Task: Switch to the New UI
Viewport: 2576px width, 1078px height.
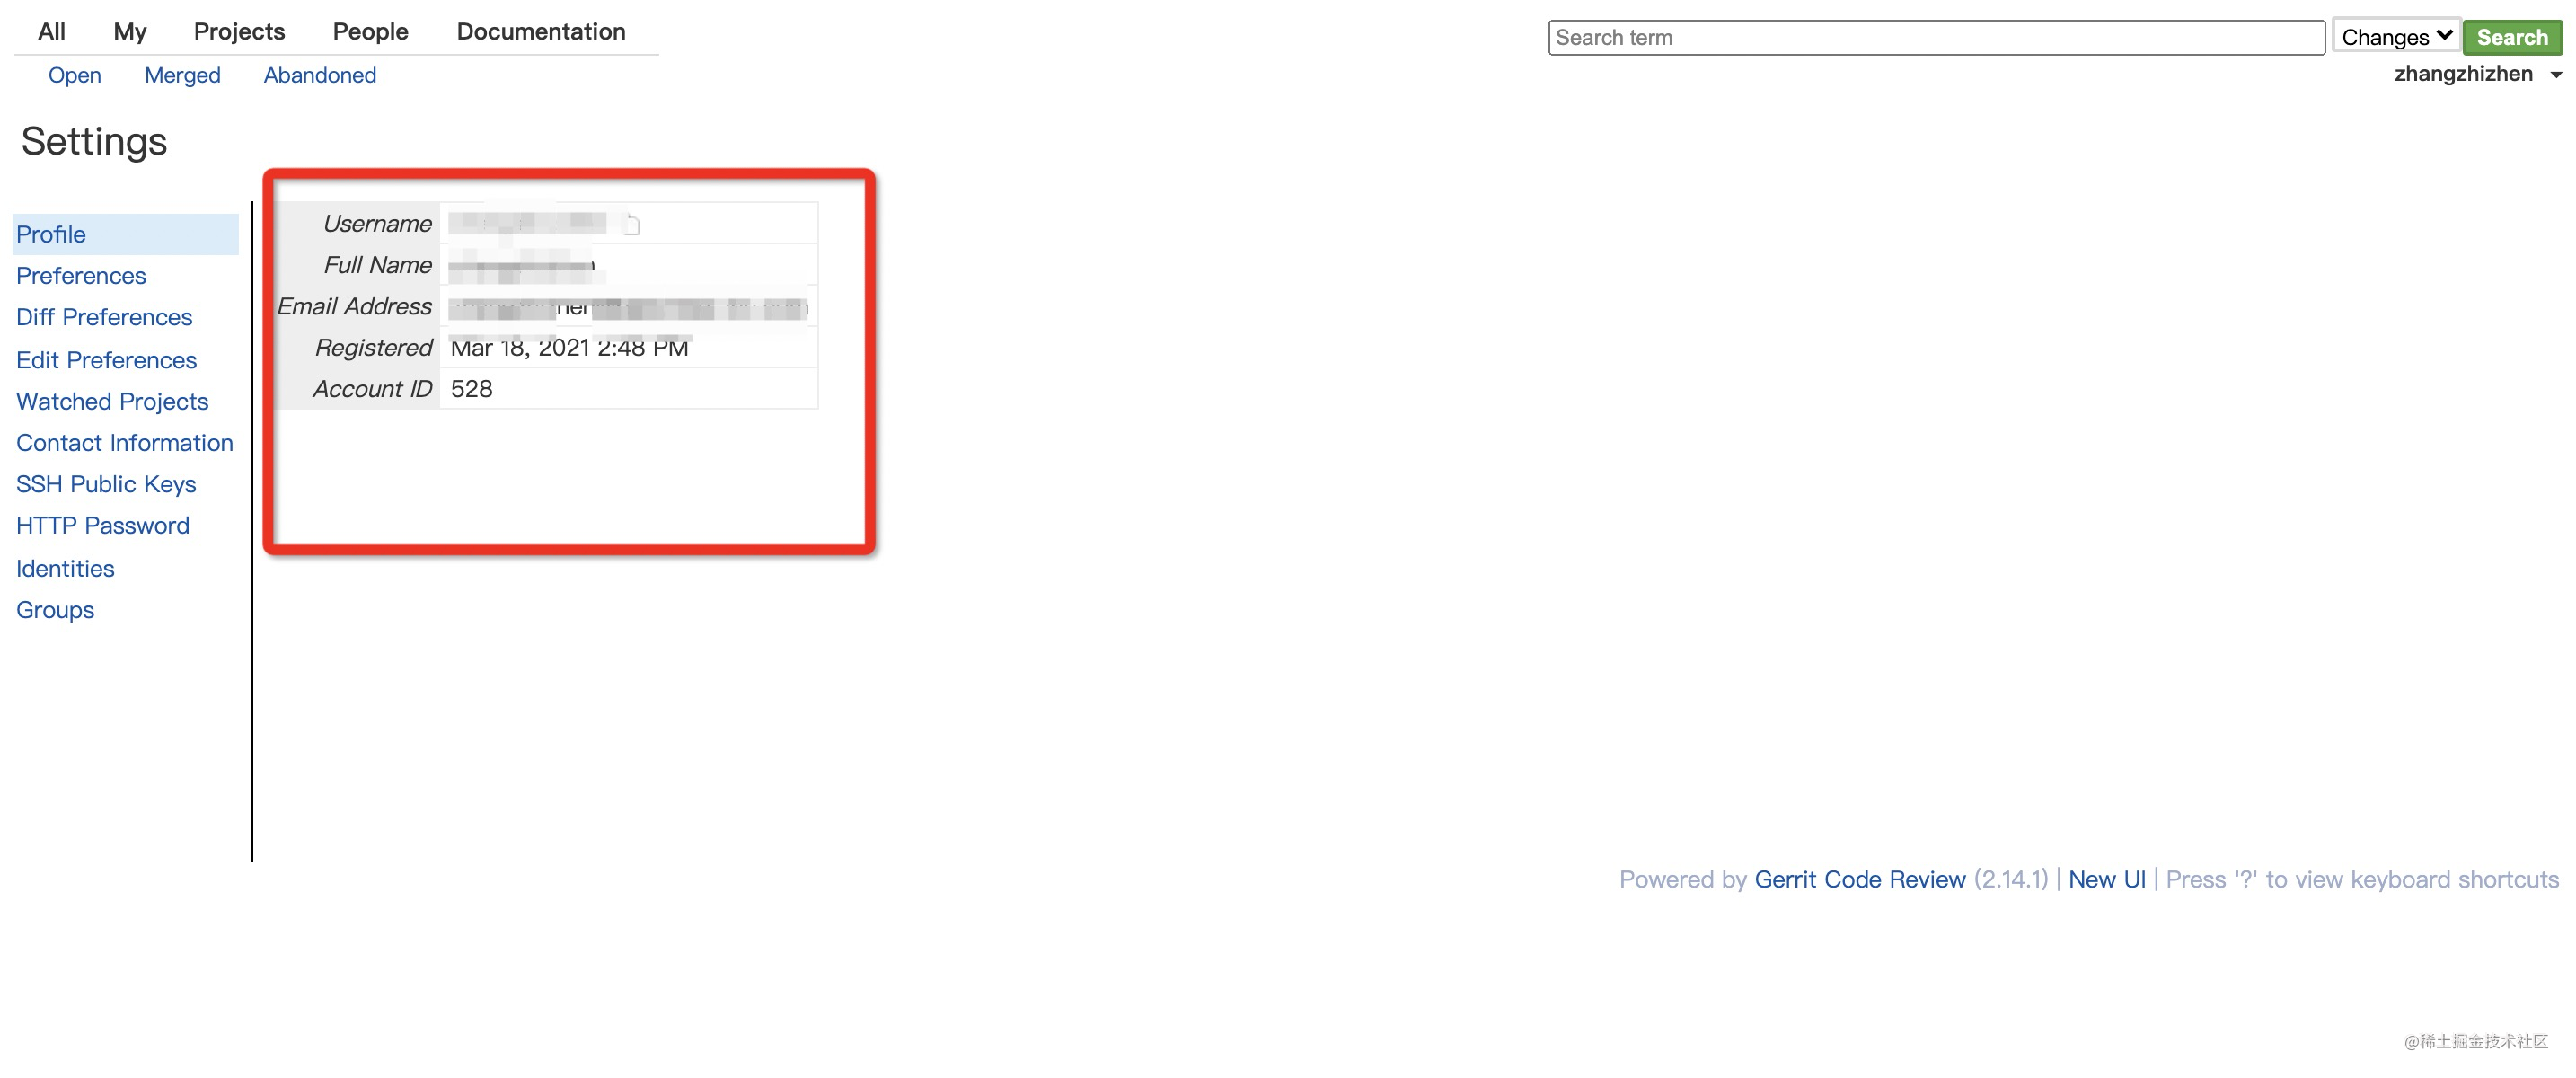Action: [2106, 879]
